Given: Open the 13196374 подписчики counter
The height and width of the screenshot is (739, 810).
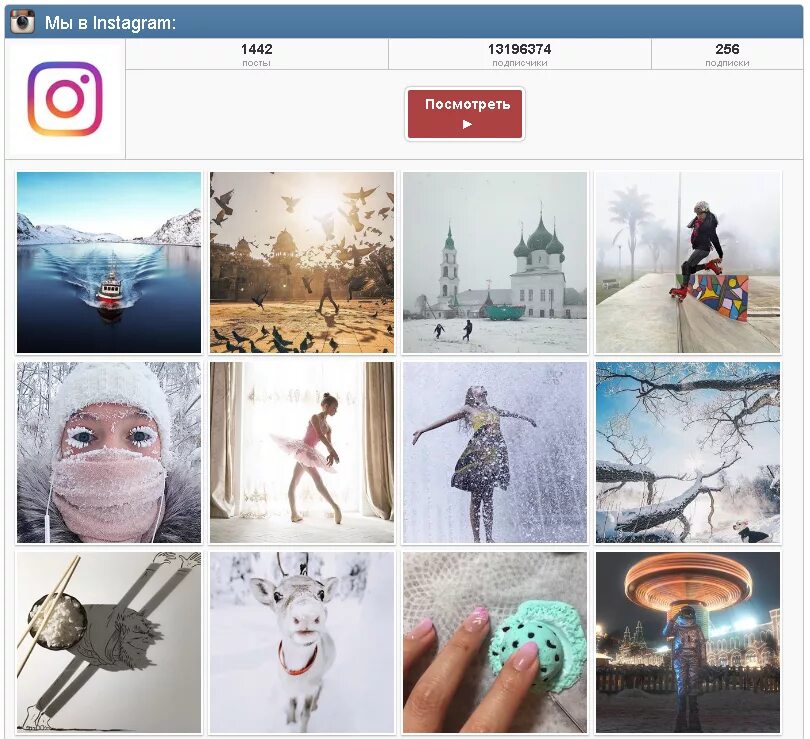Looking at the screenshot, I should point(519,55).
